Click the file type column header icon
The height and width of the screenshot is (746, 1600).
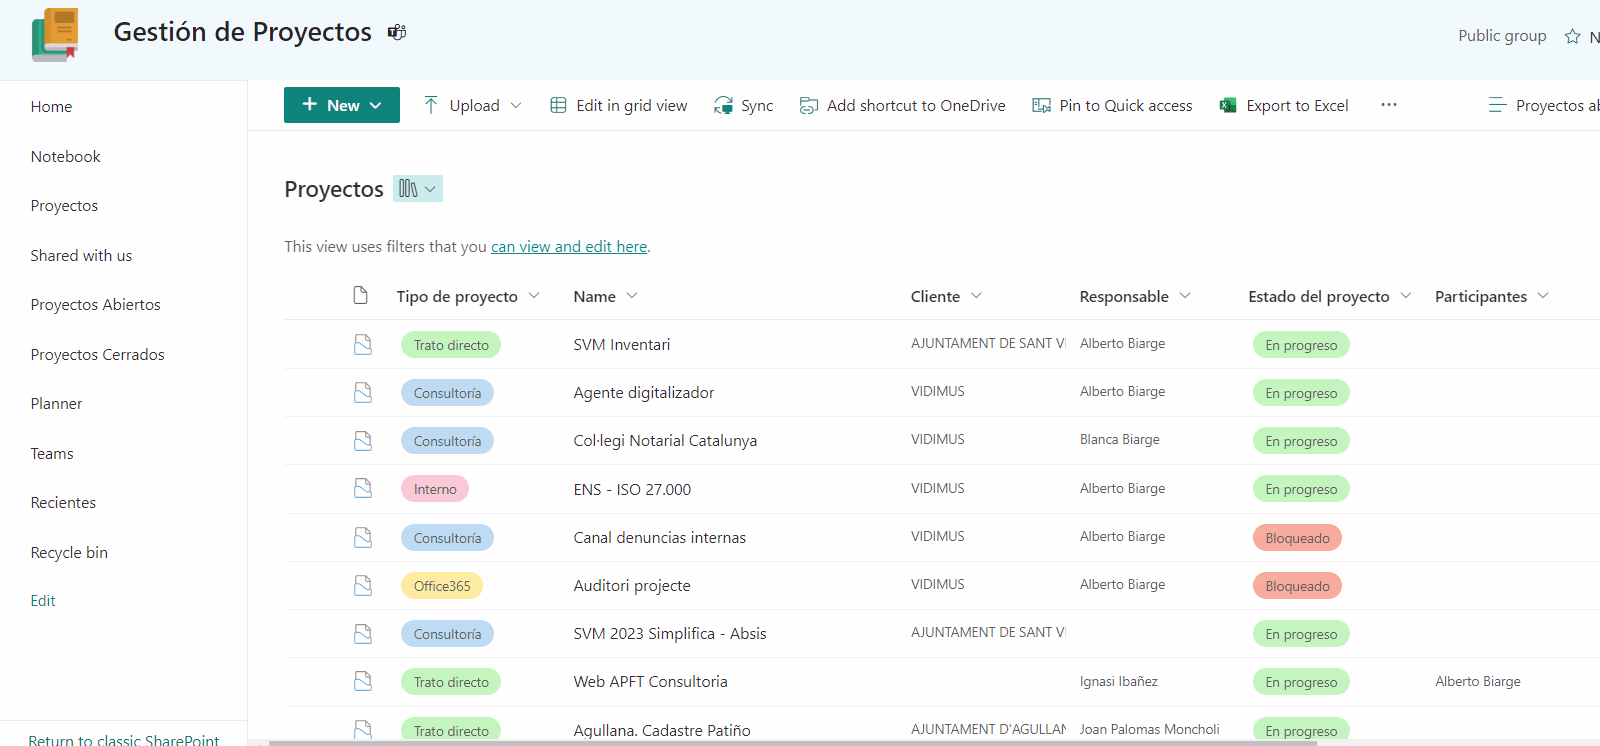(x=360, y=296)
